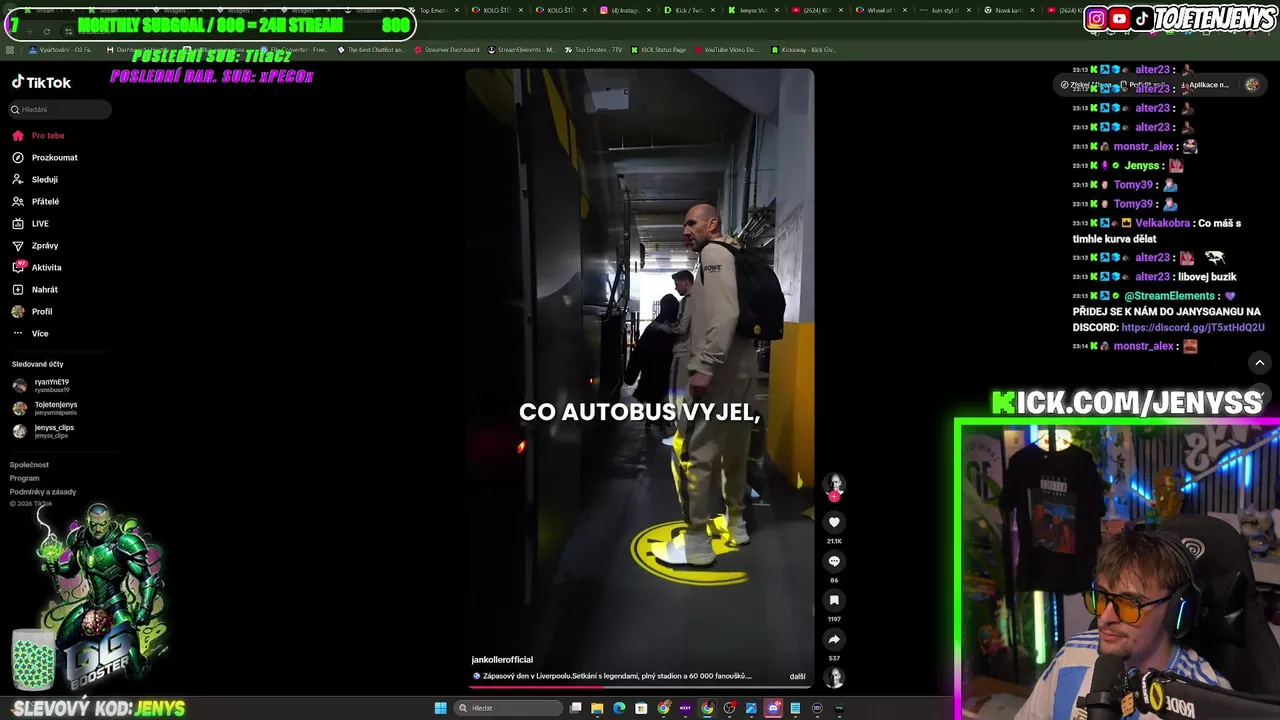The height and width of the screenshot is (720, 1280).
Task: Open the Windows Start menu
Action: coord(440,708)
